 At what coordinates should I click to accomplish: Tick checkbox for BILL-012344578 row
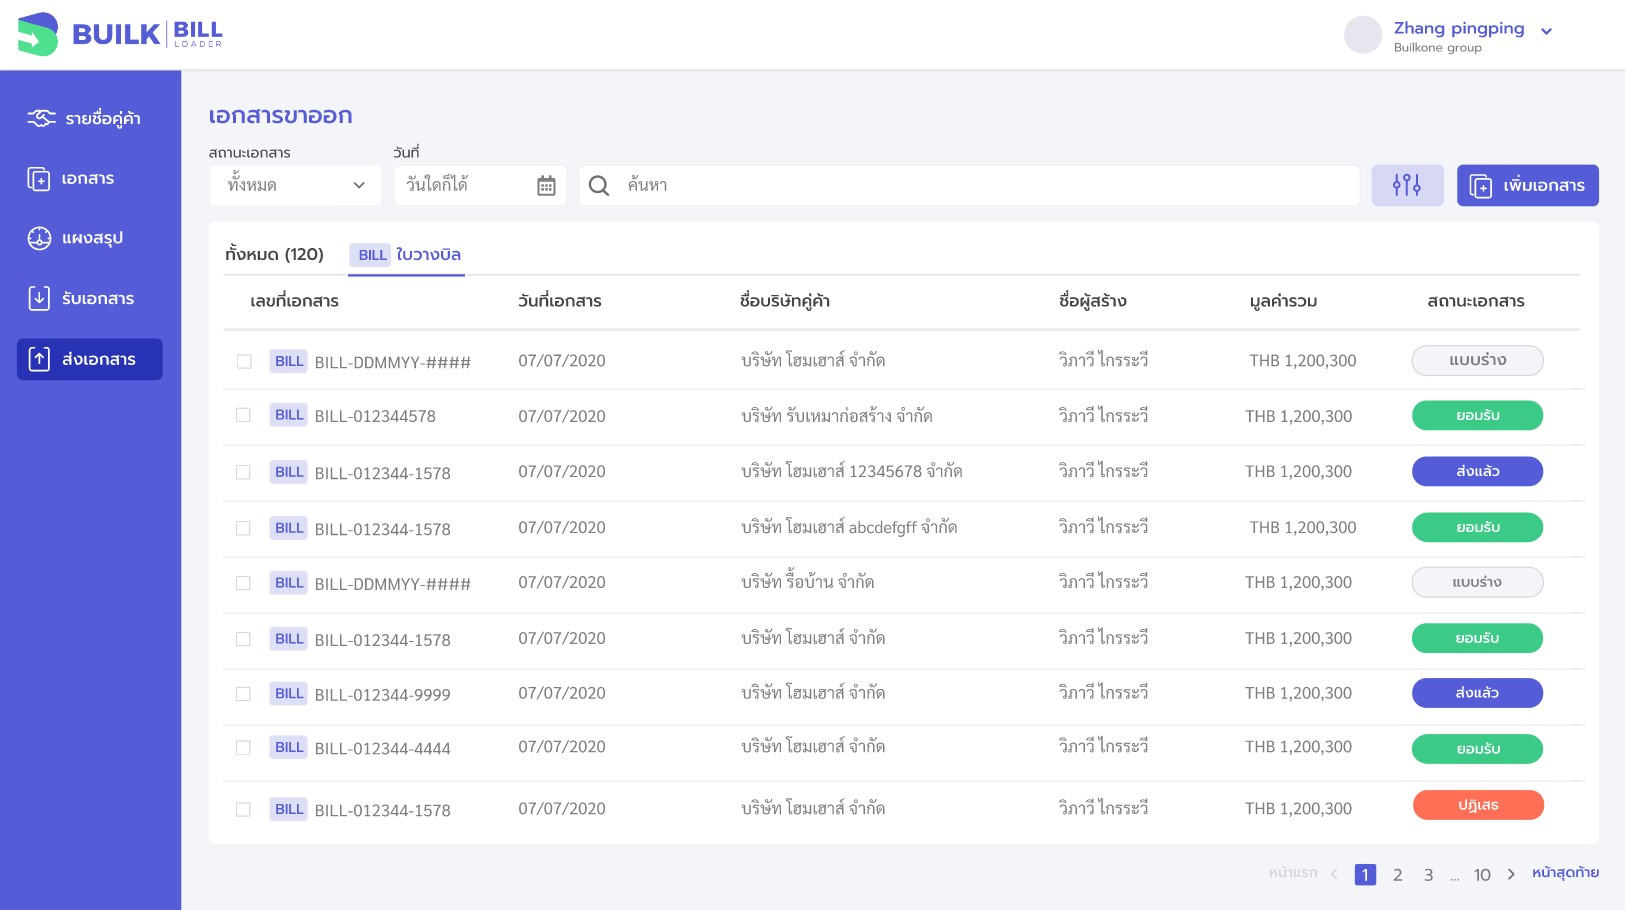click(243, 415)
